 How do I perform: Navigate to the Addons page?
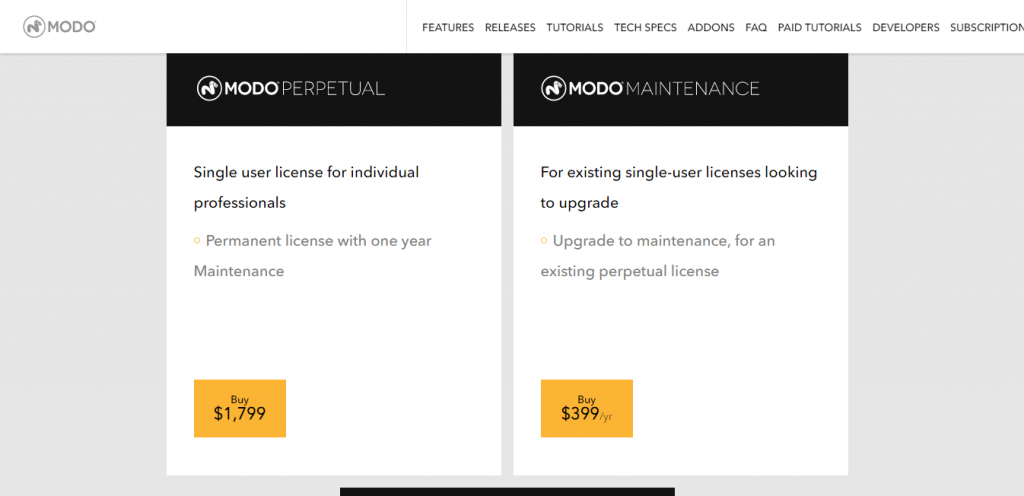(x=711, y=28)
